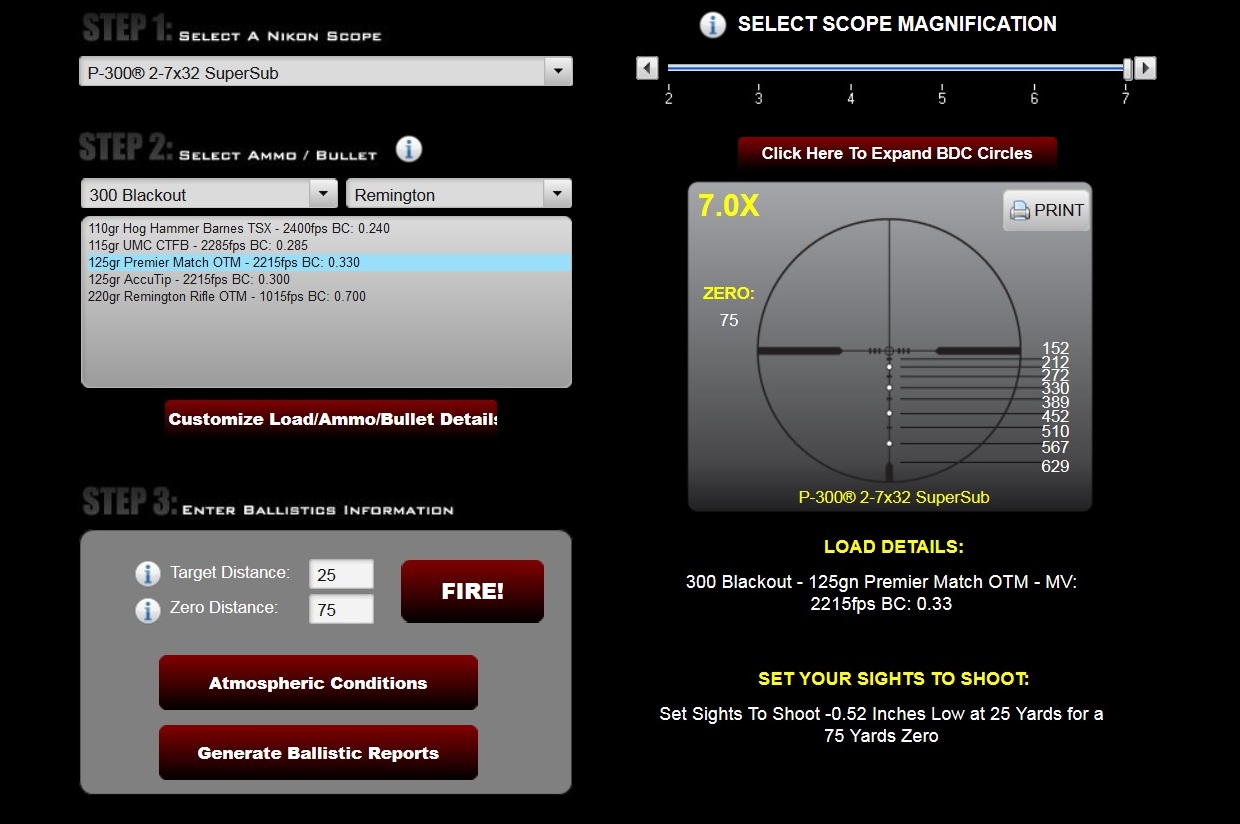1240x824 pixels.
Task: Choose 125gr AccuTip ammo entry
Action: coord(189,280)
